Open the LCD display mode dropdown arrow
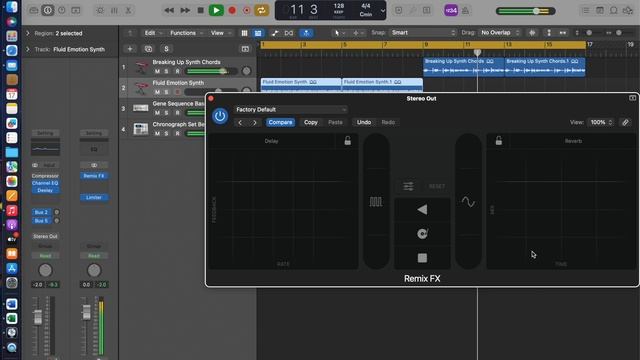Screen dimensions: 640x360 tap(383, 11)
